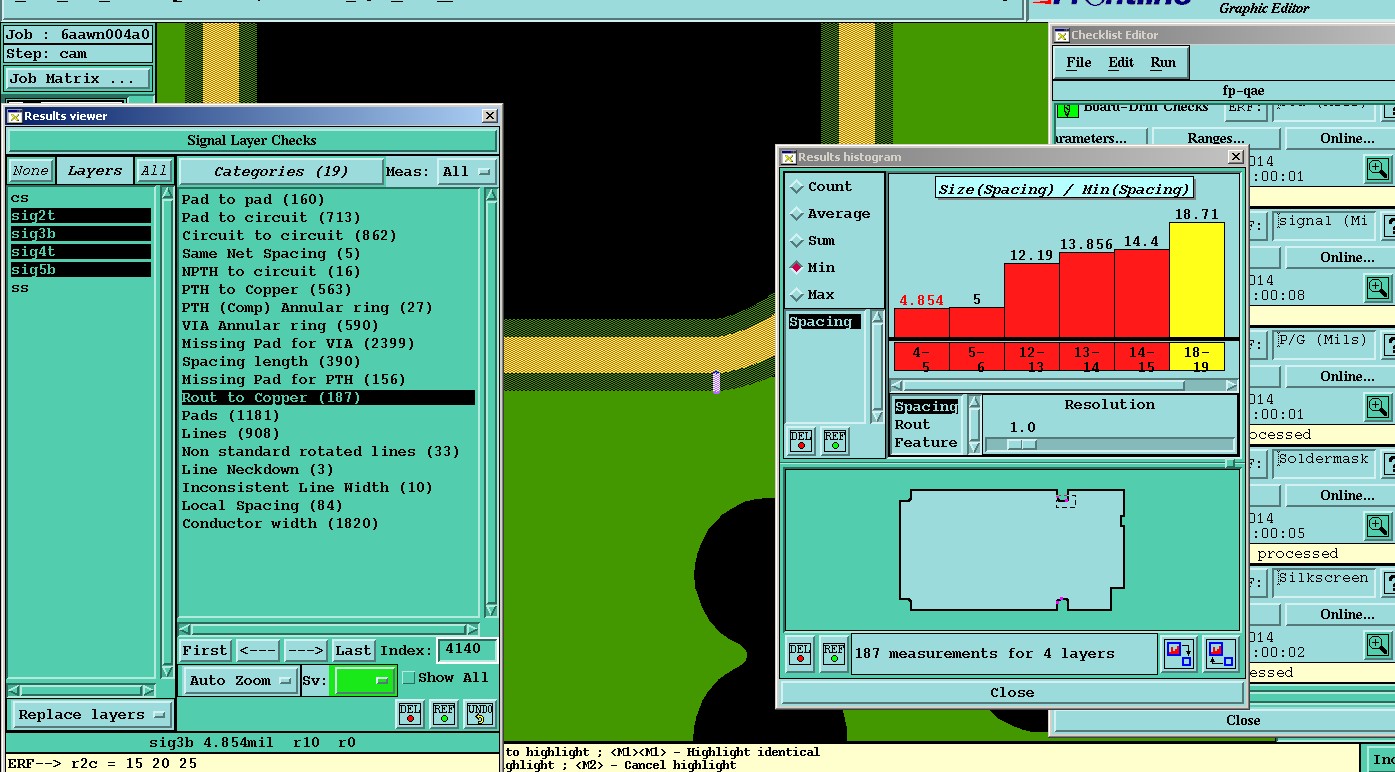The image size is (1395, 772).
Task: Open File menu in Checklist Editor
Action: tap(1079, 62)
